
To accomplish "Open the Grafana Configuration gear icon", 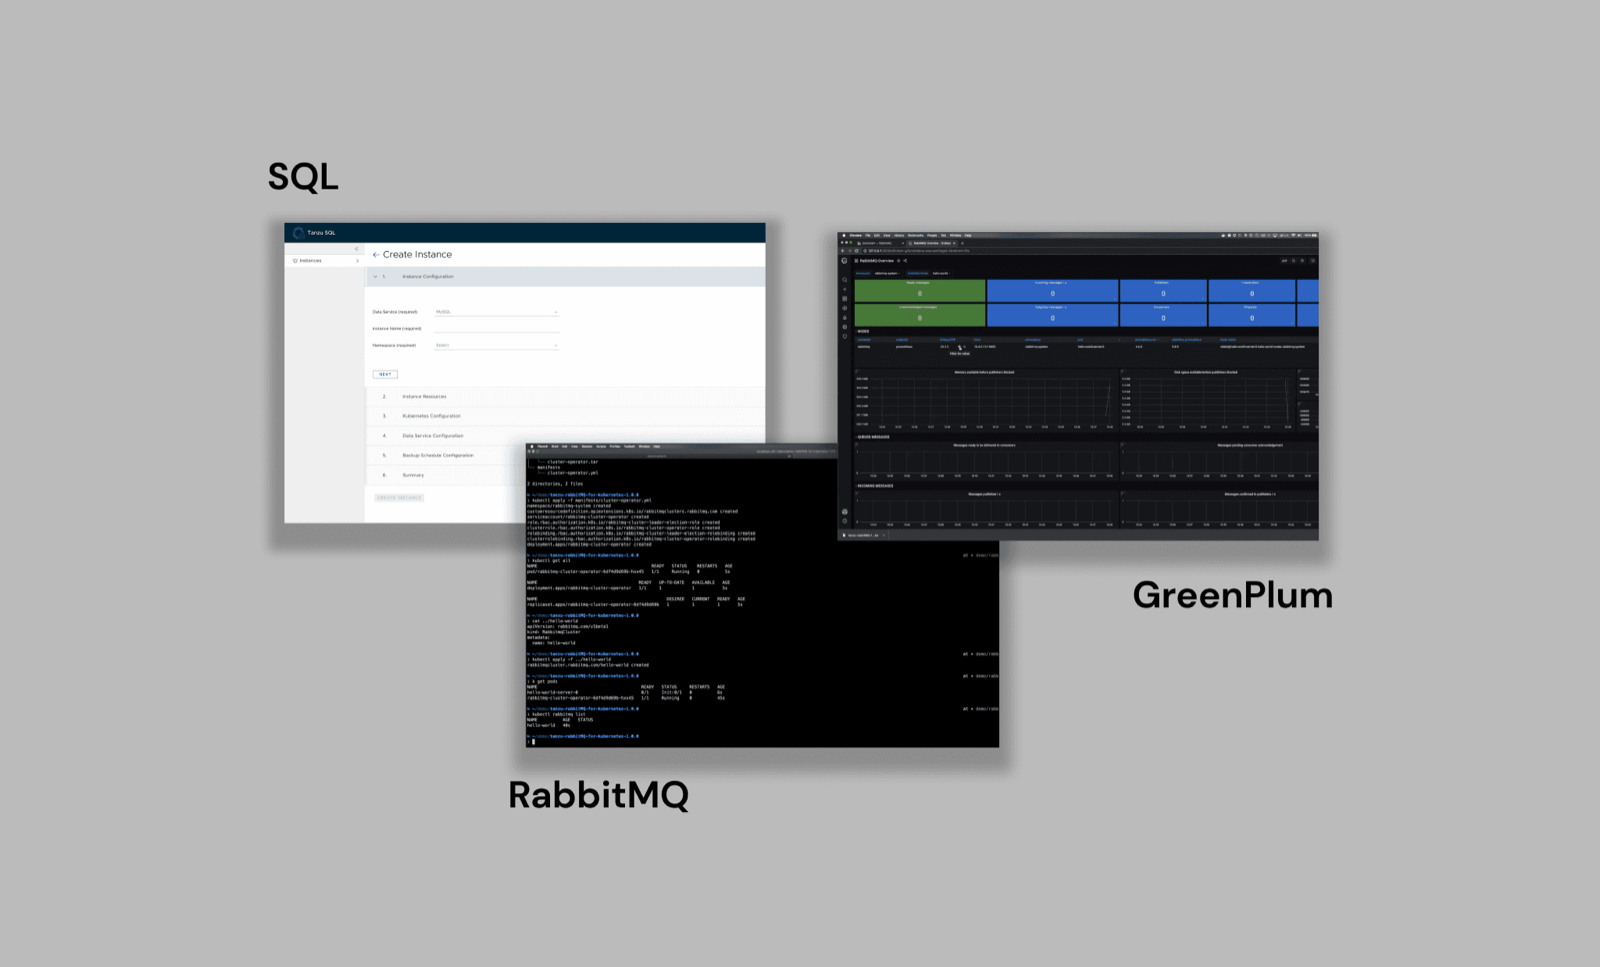I will (845, 327).
